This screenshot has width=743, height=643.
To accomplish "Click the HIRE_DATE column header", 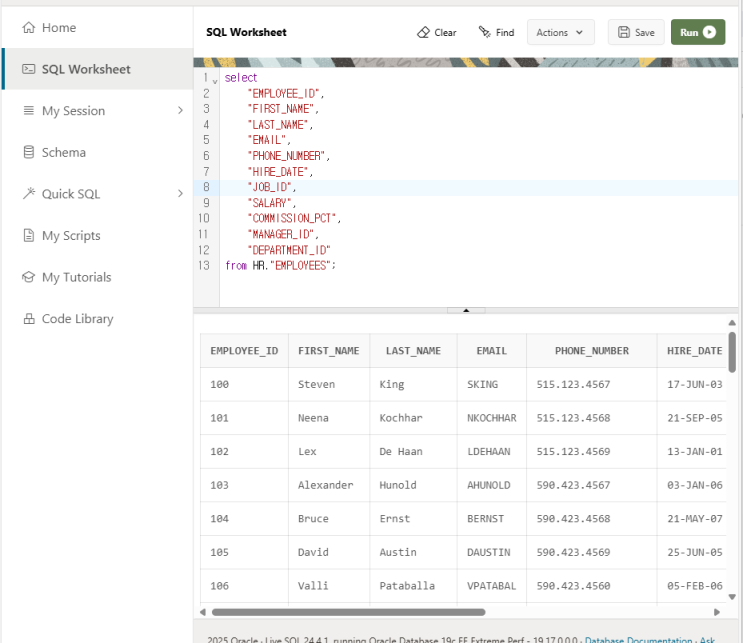I will (x=694, y=351).
